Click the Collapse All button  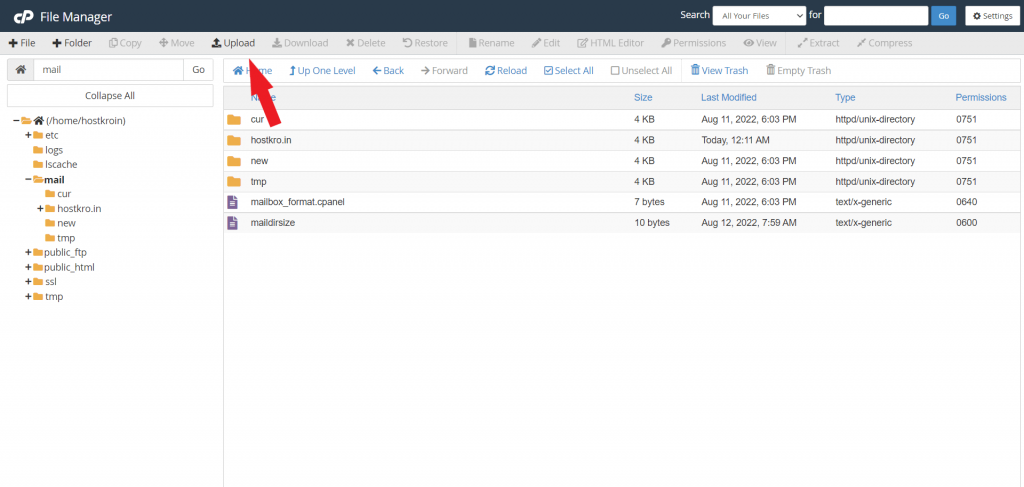[110, 95]
